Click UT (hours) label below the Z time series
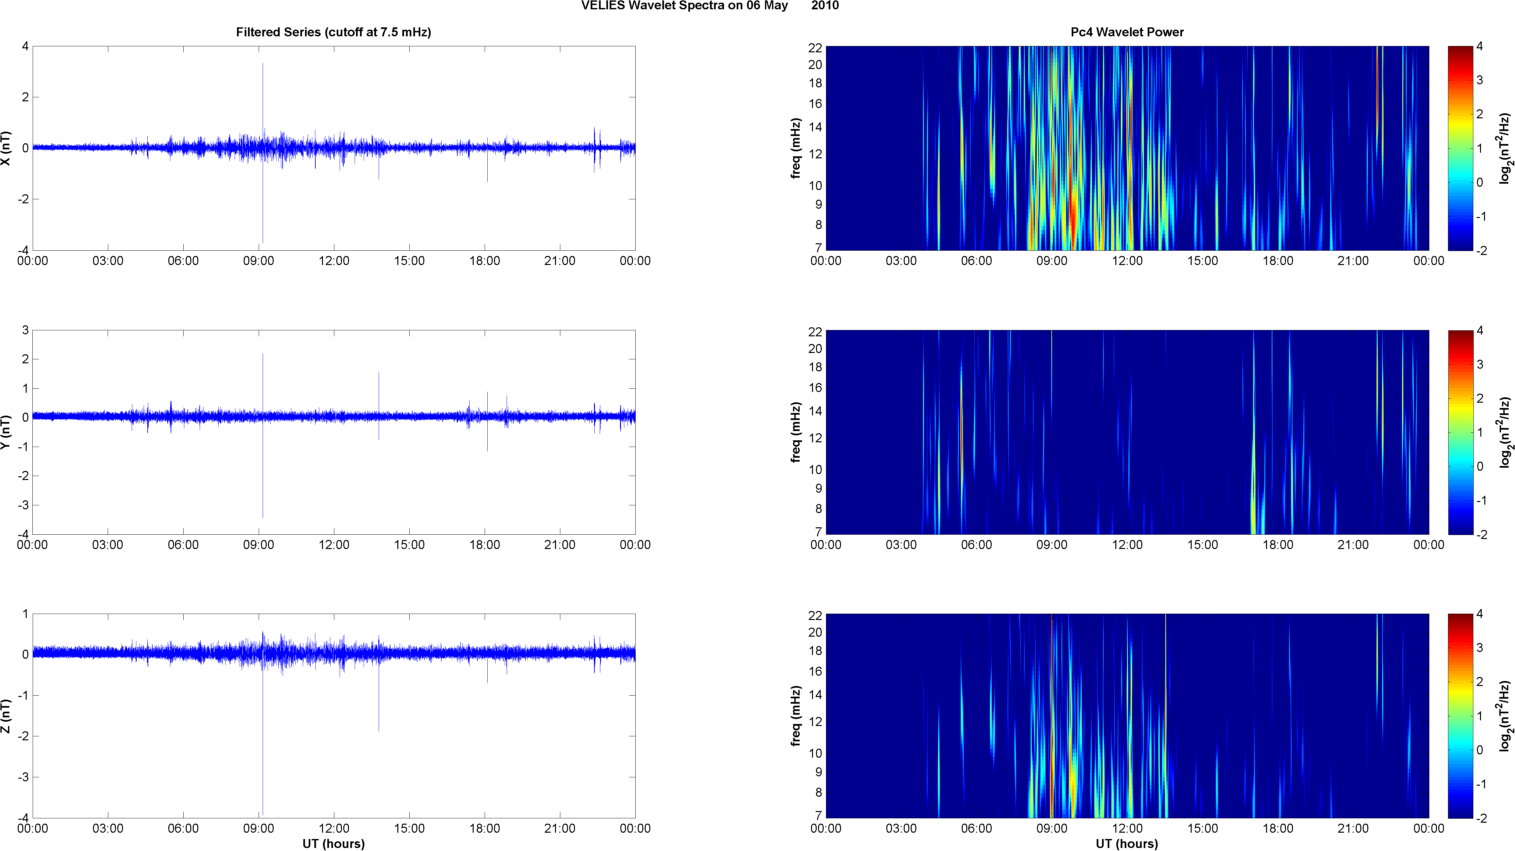Image resolution: width=1515 pixels, height=851 pixels. (334, 844)
